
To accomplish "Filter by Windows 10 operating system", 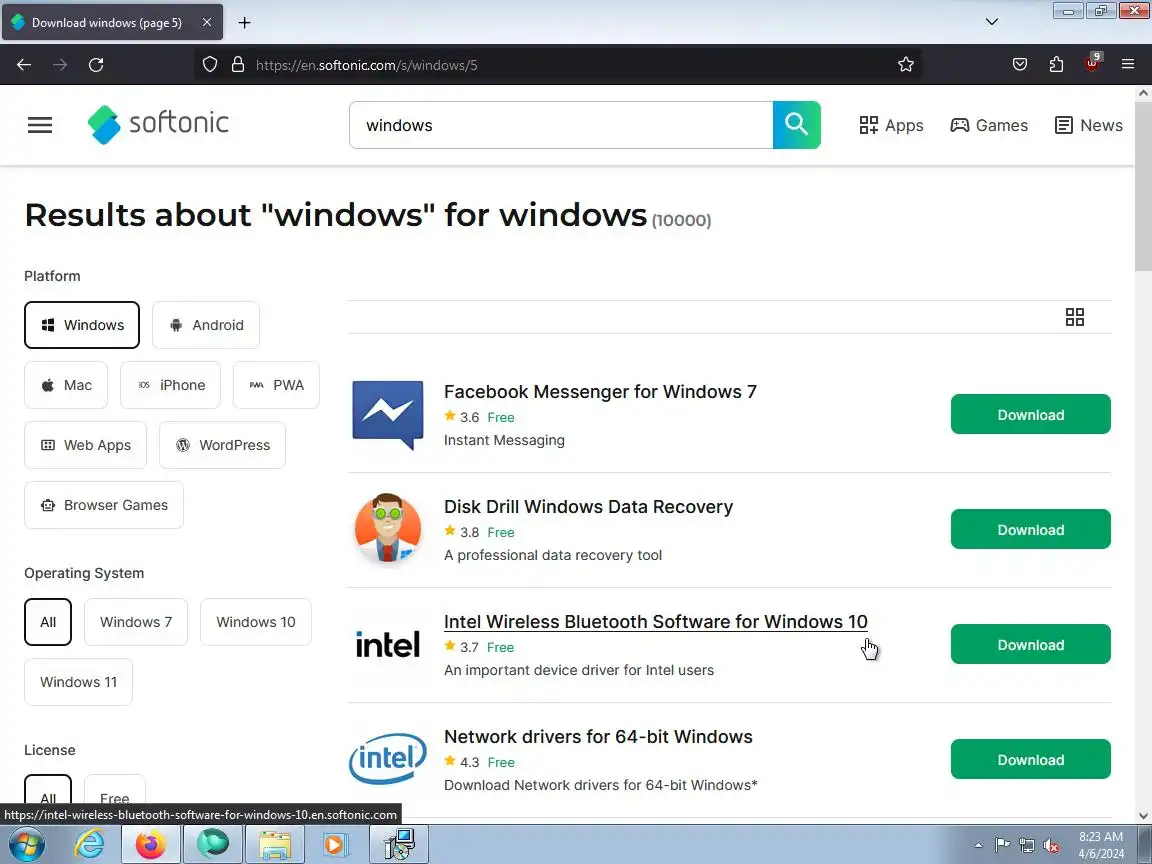I will pyautogui.click(x=256, y=622).
